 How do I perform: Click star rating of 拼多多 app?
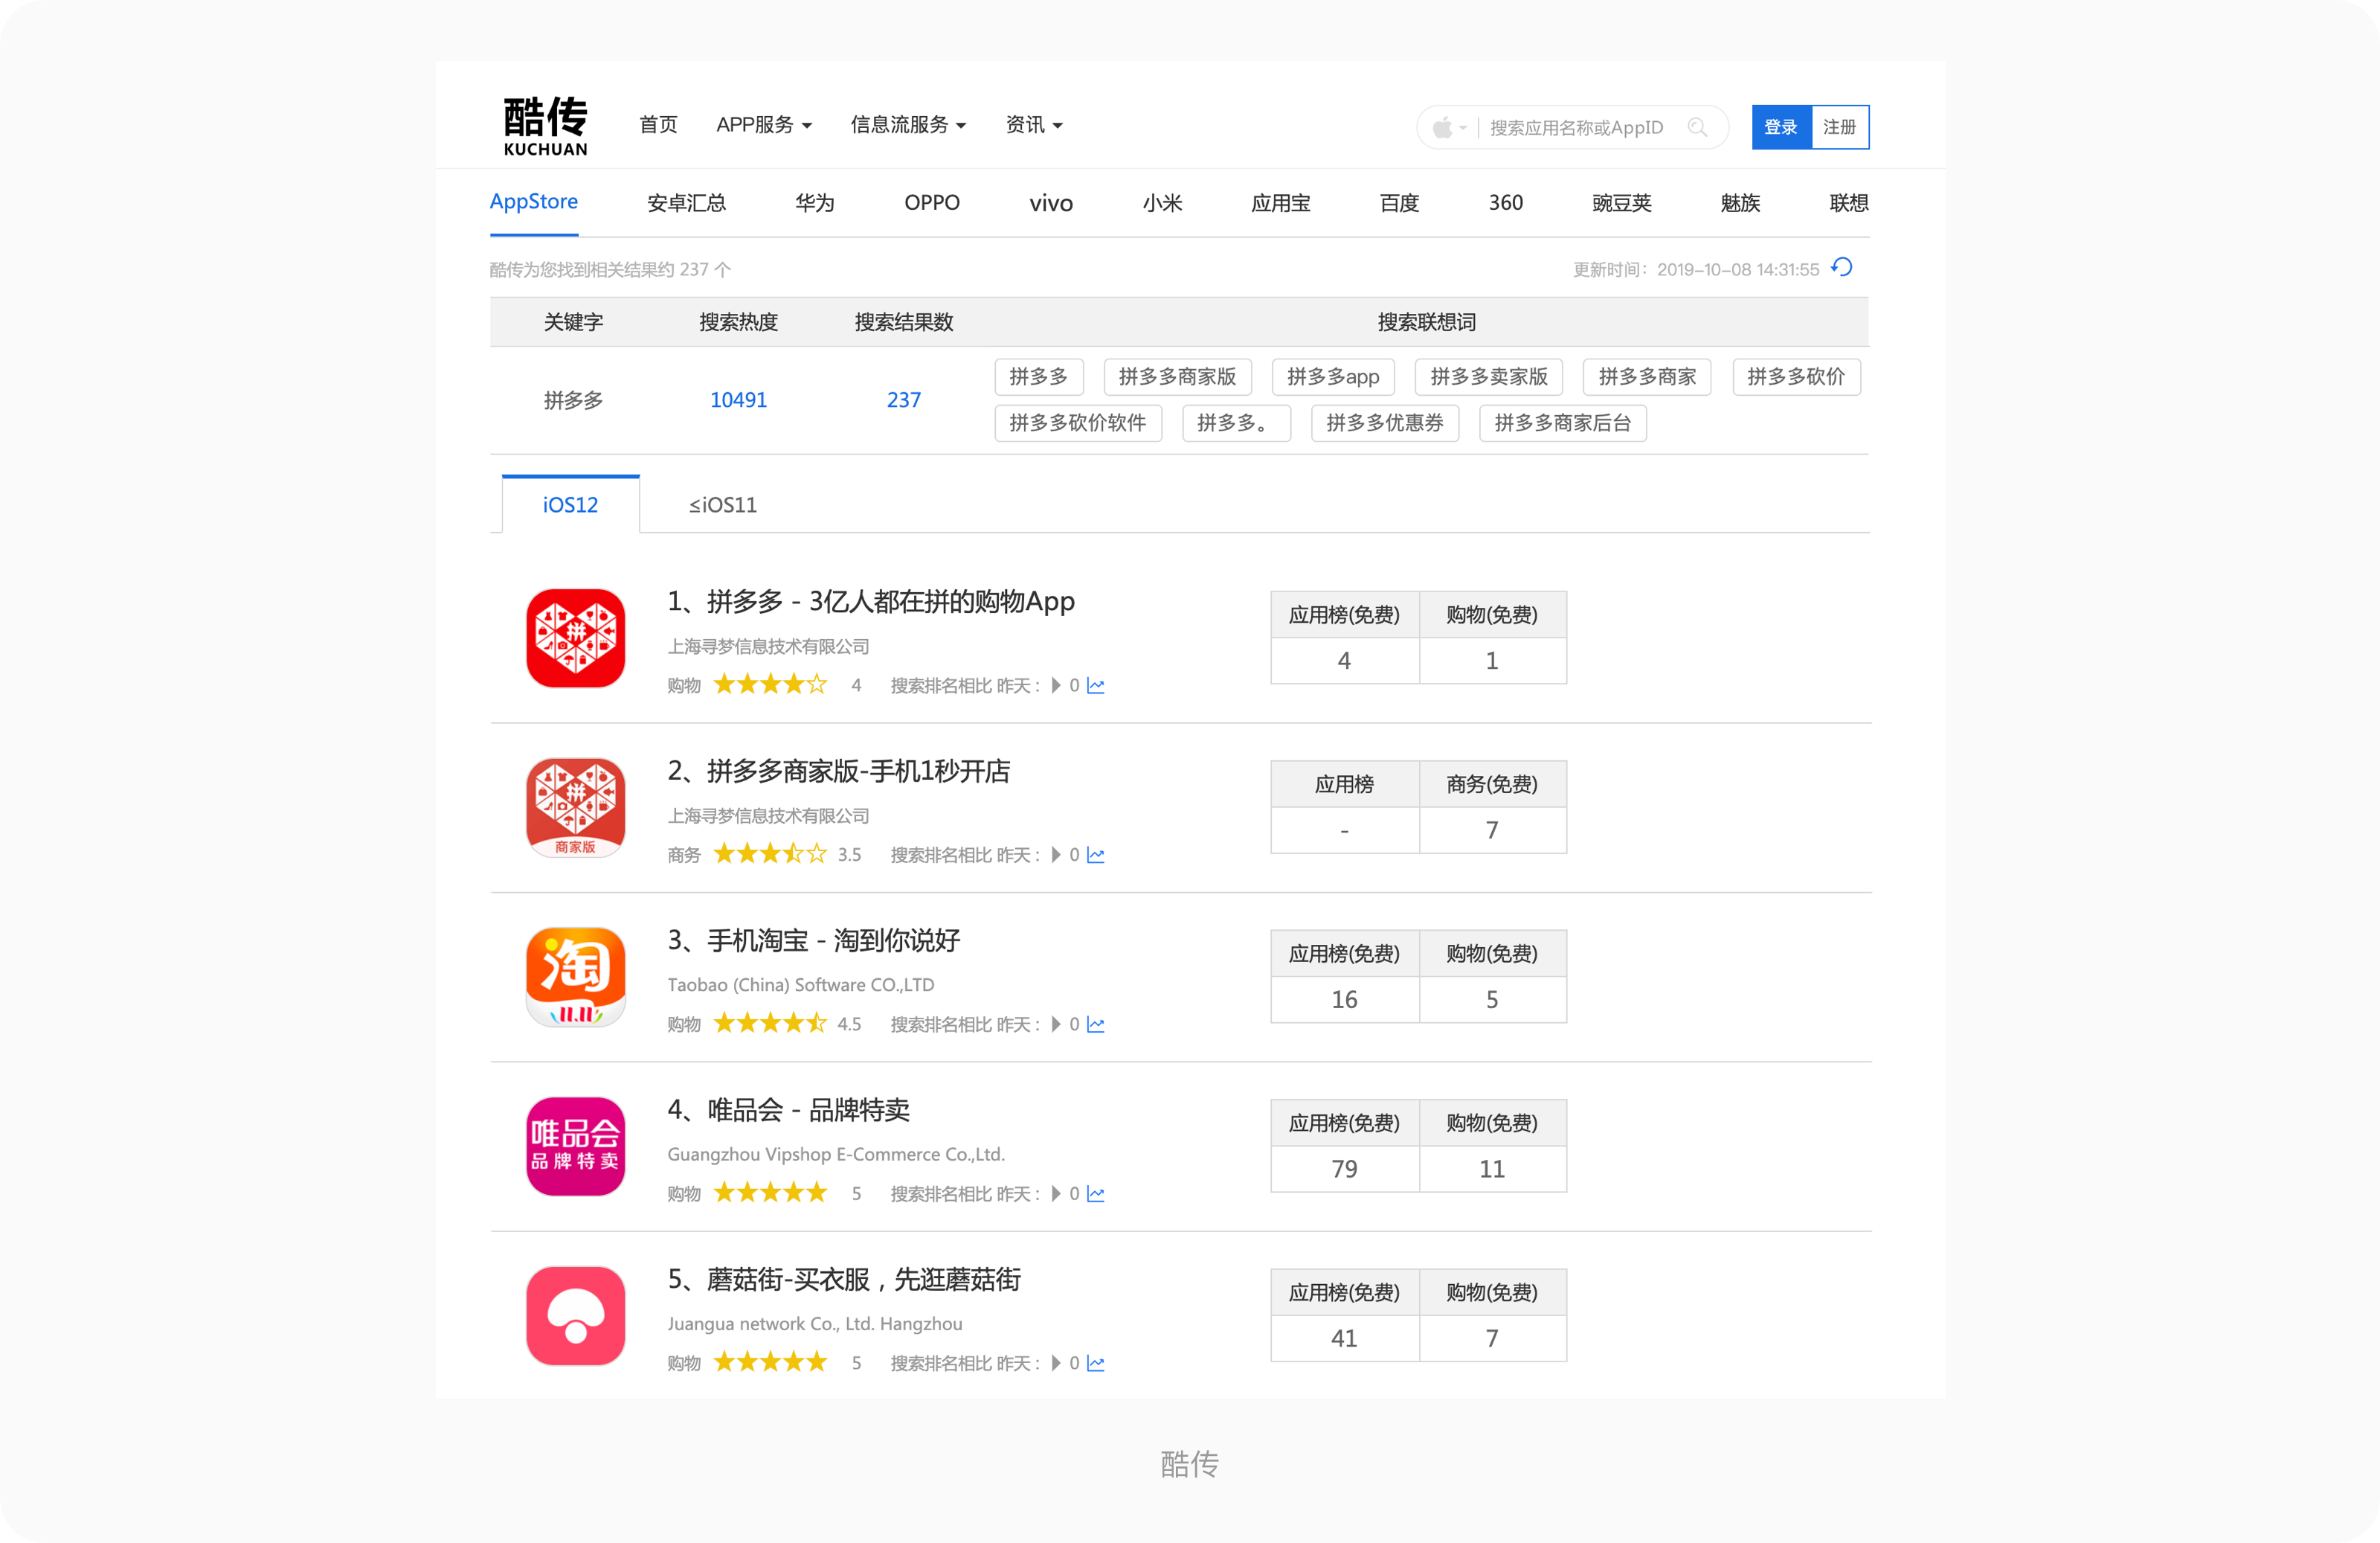770,685
